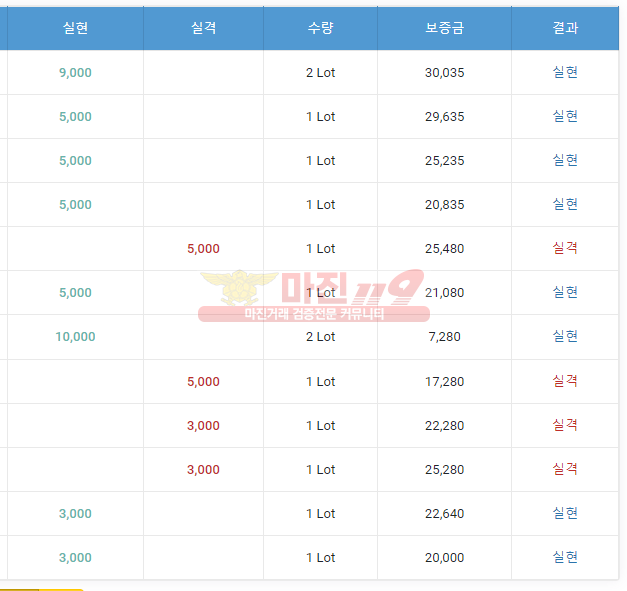Click result 실현 in the 20,000 row
The width and height of the screenshot is (627, 591).
565,557
